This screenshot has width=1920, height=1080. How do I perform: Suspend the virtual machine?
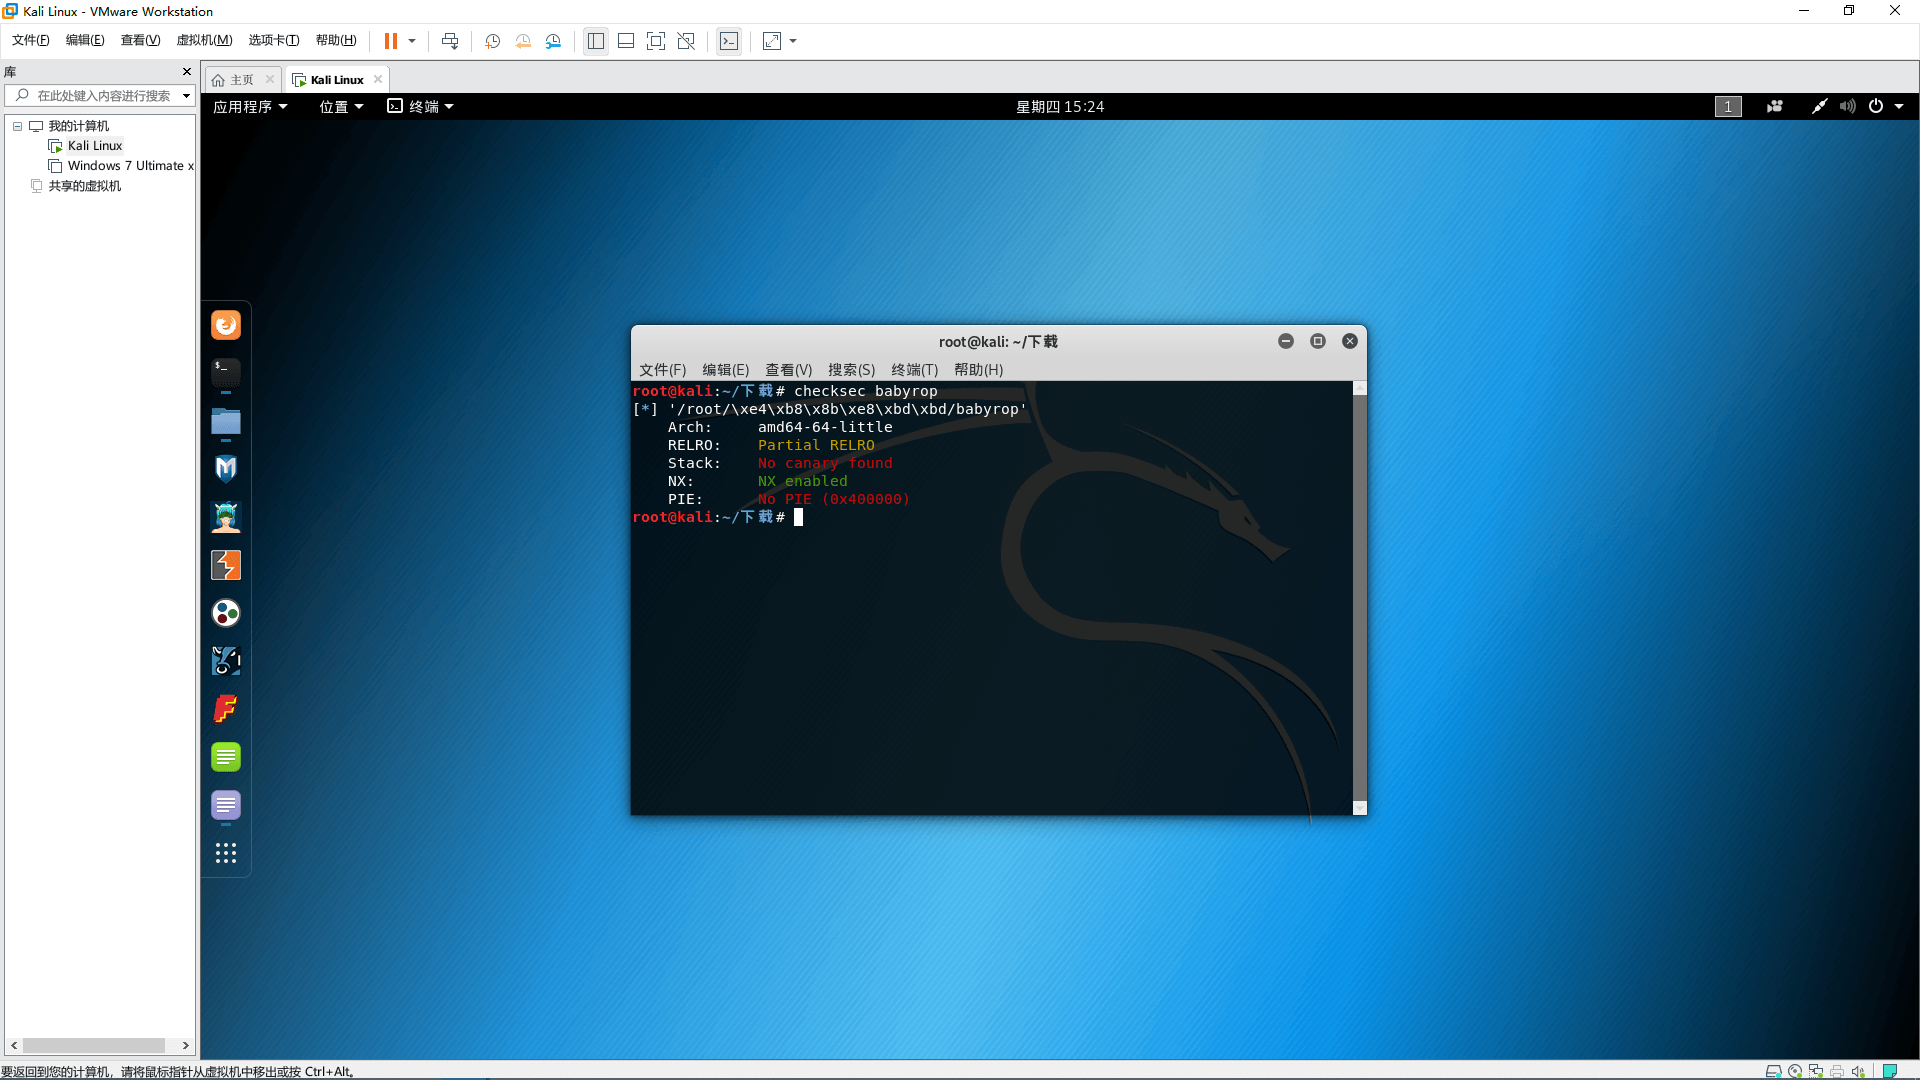(389, 41)
